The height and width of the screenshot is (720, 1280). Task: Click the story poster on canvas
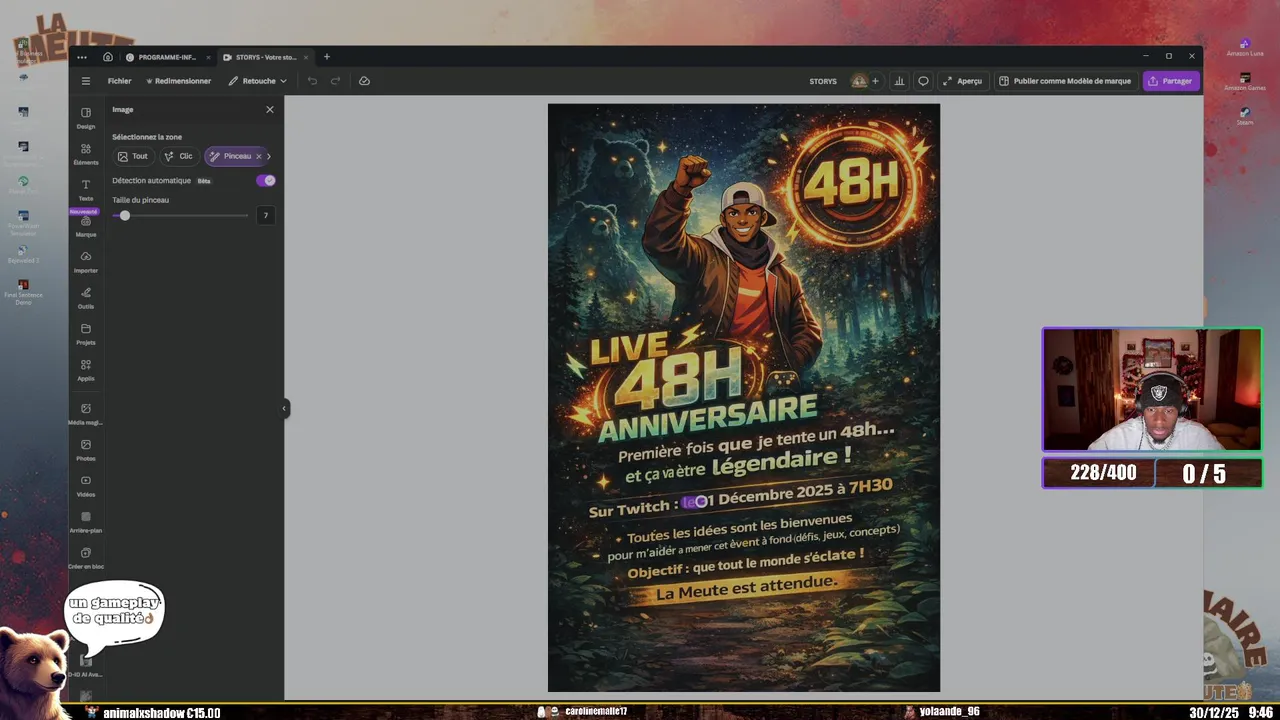pos(744,398)
